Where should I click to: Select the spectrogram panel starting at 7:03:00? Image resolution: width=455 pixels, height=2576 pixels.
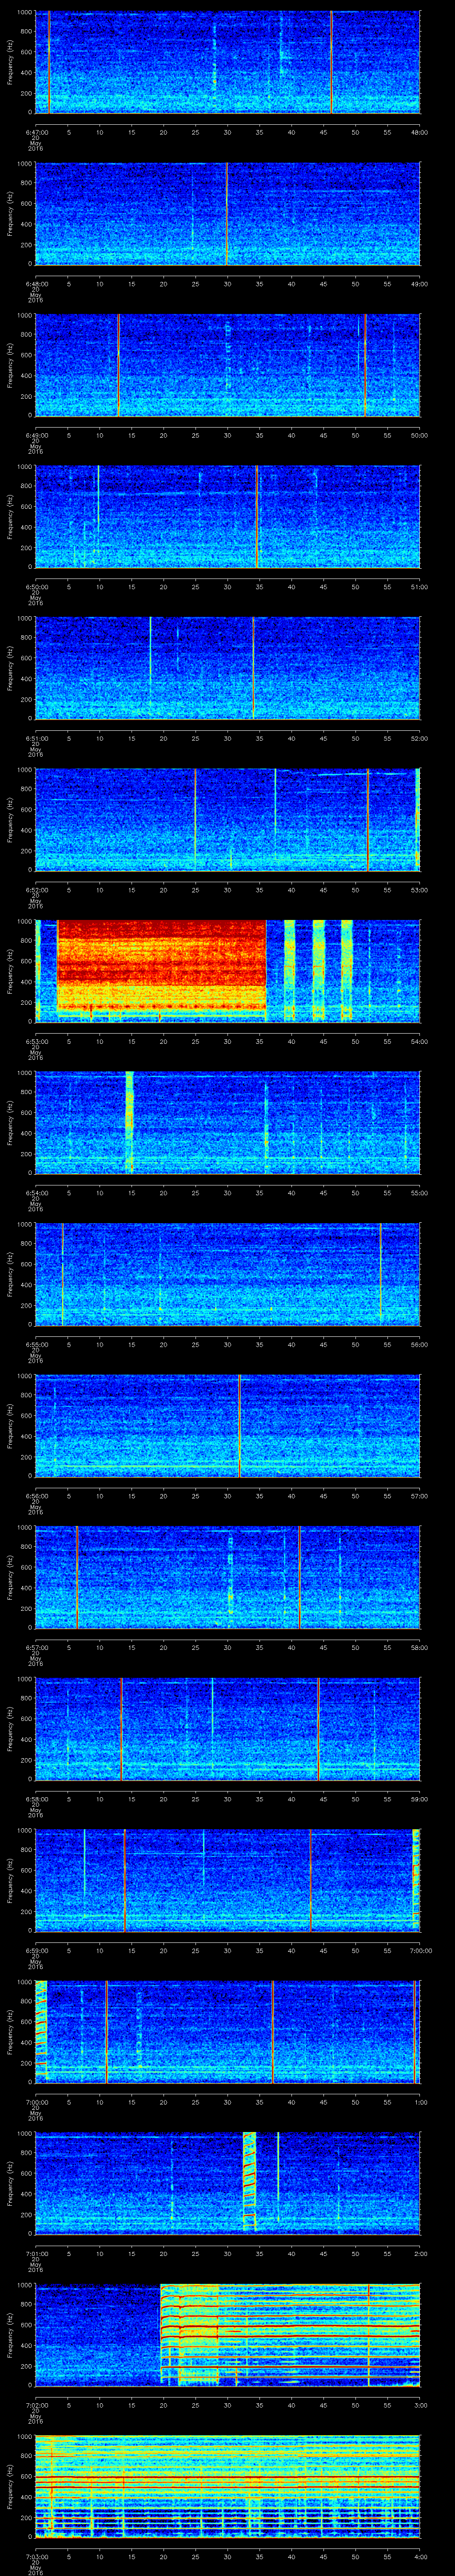pyautogui.click(x=228, y=2486)
